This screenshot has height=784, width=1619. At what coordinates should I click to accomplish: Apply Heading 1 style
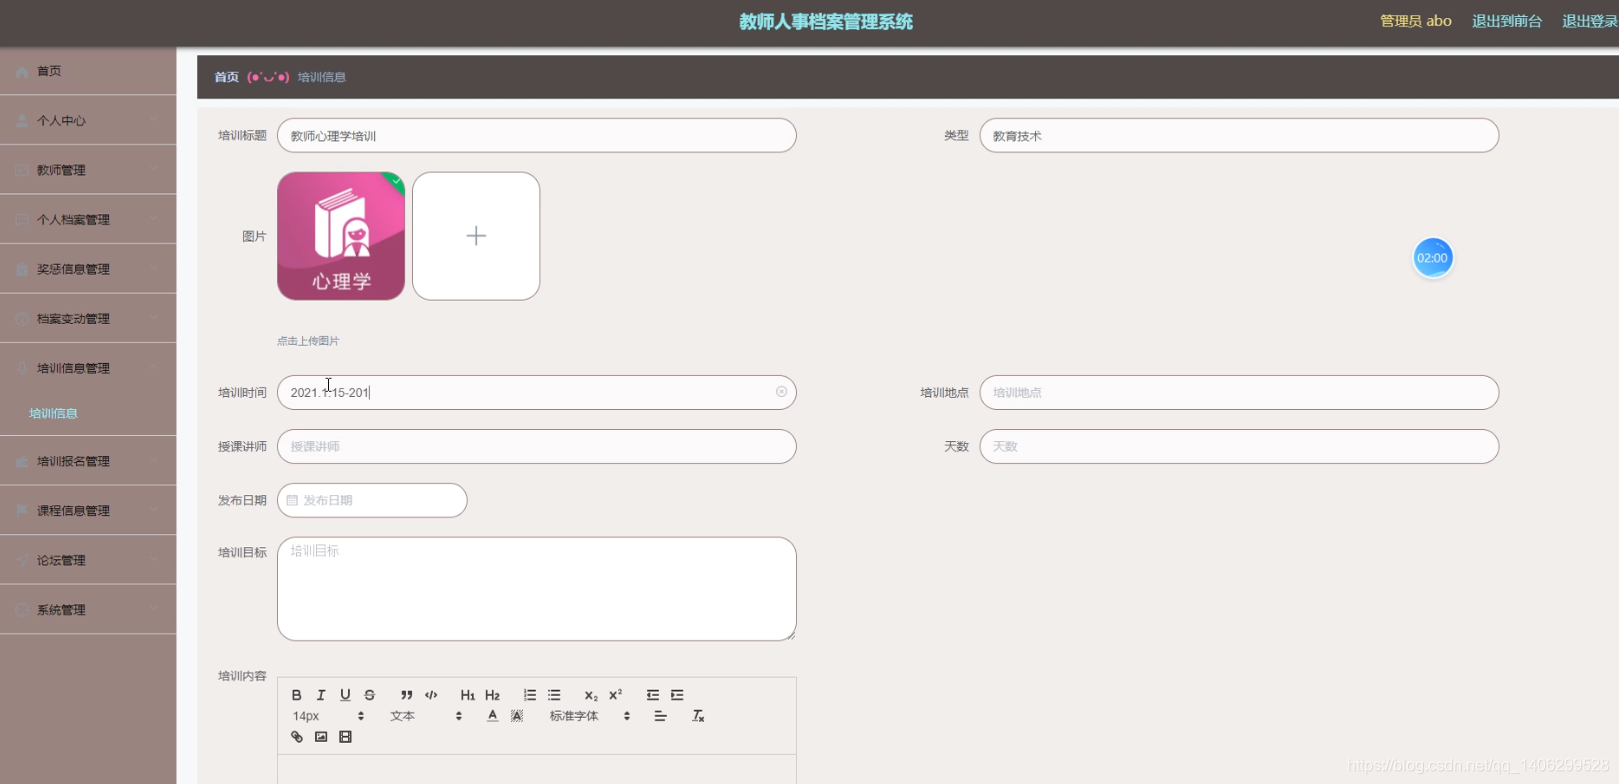pyautogui.click(x=467, y=695)
